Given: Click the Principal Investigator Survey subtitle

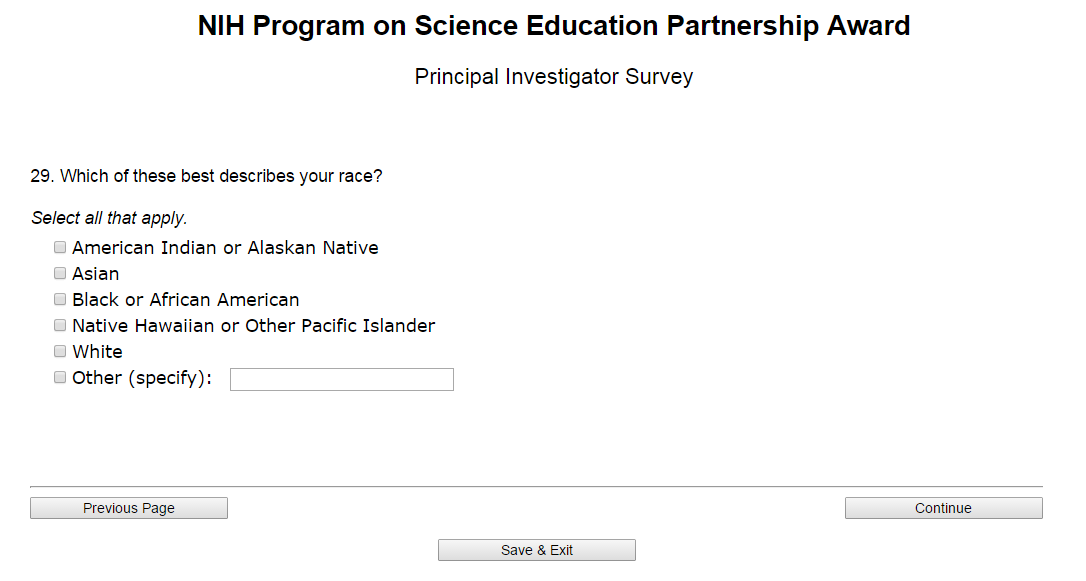Looking at the screenshot, I should click(x=554, y=77).
